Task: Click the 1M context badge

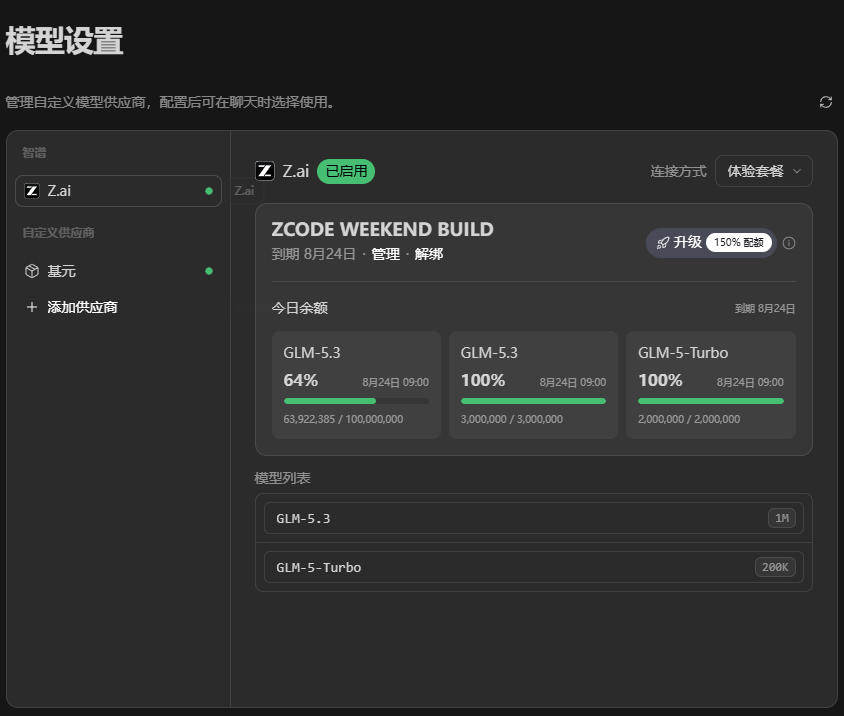Action: 782,518
